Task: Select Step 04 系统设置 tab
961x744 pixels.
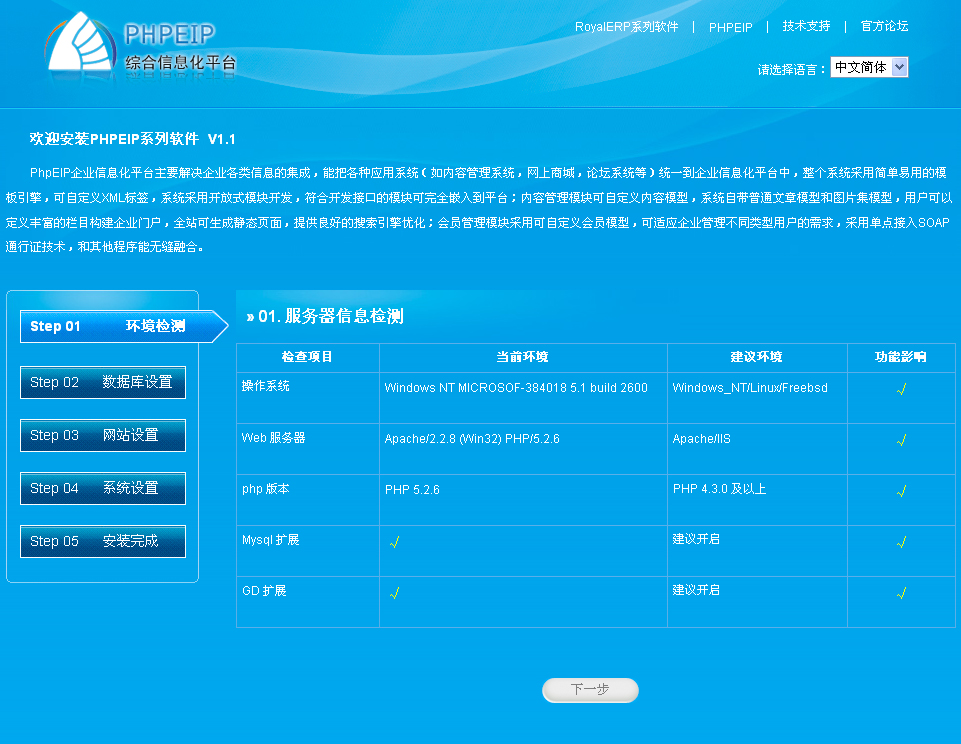Action: click(102, 488)
